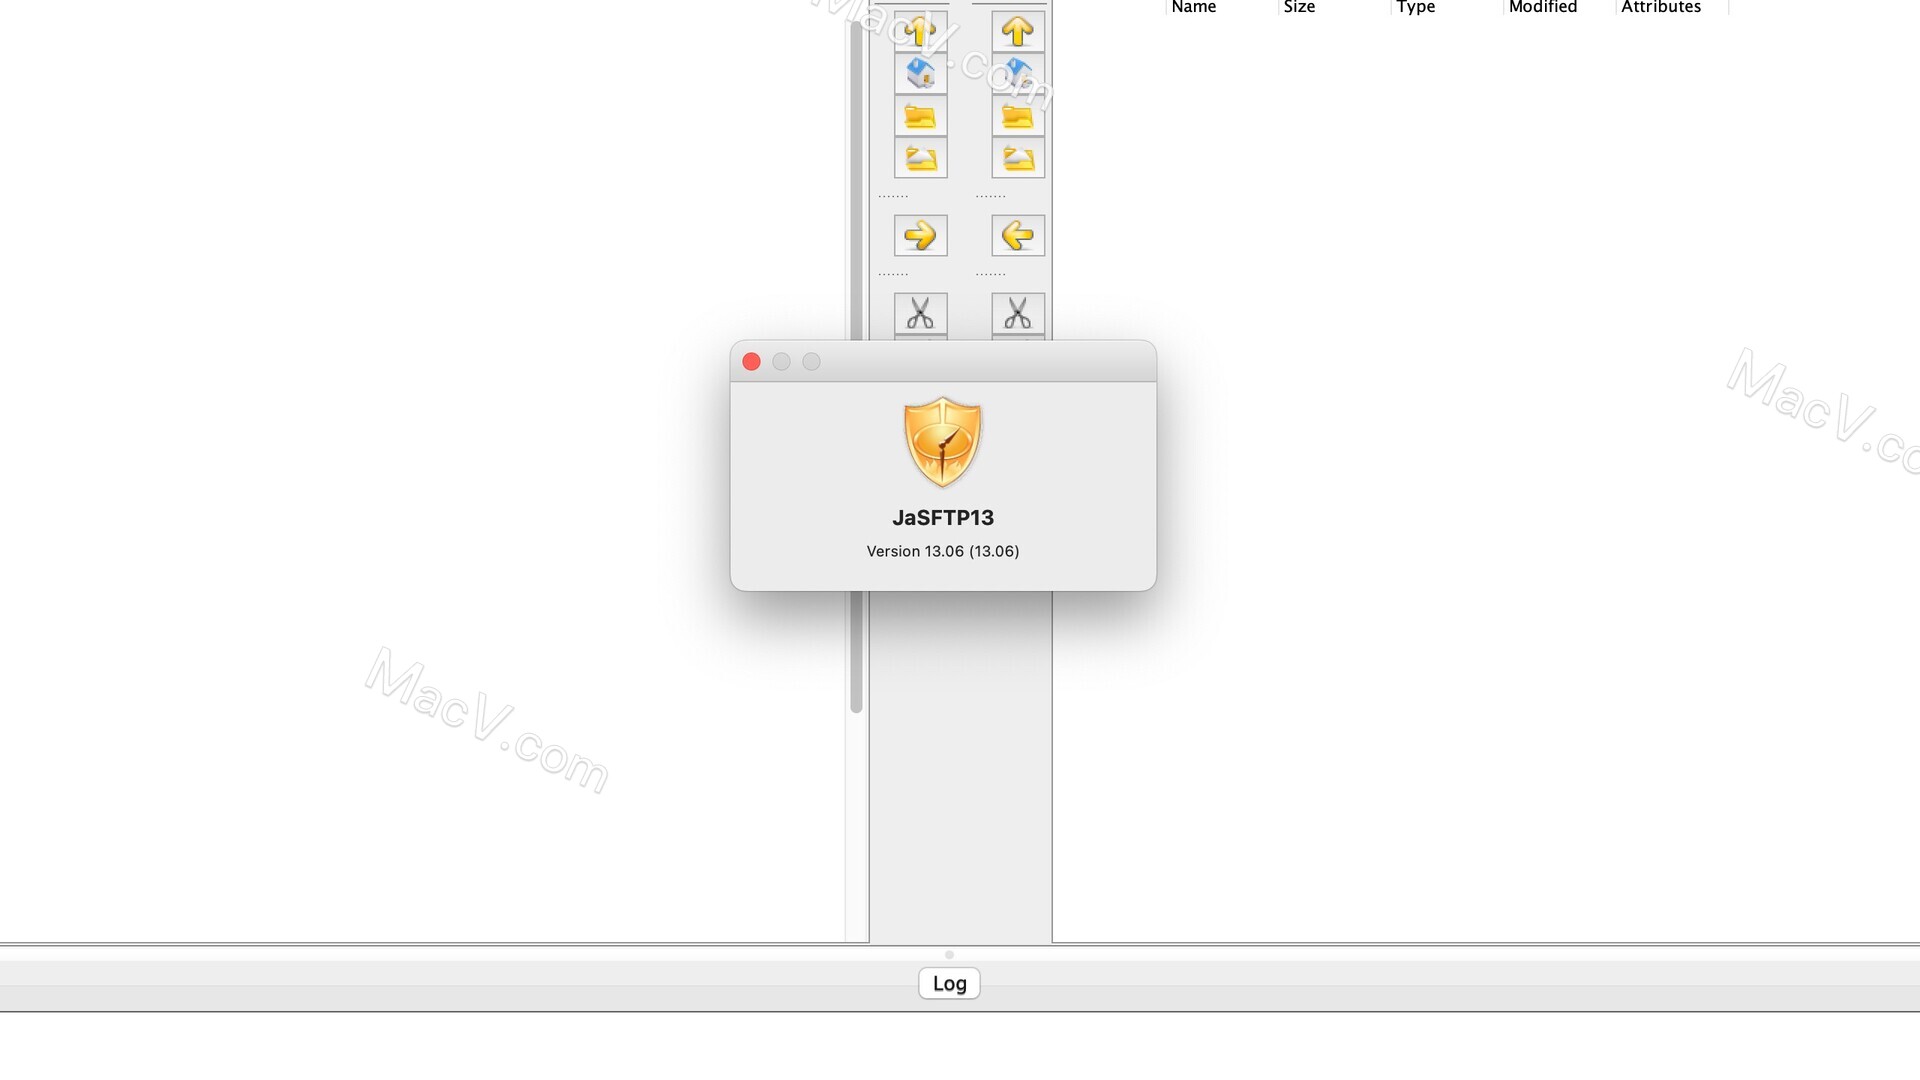Select the cut/scissors icon right panel
The width and height of the screenshot is (1920, 1080).
[1017, 313]
